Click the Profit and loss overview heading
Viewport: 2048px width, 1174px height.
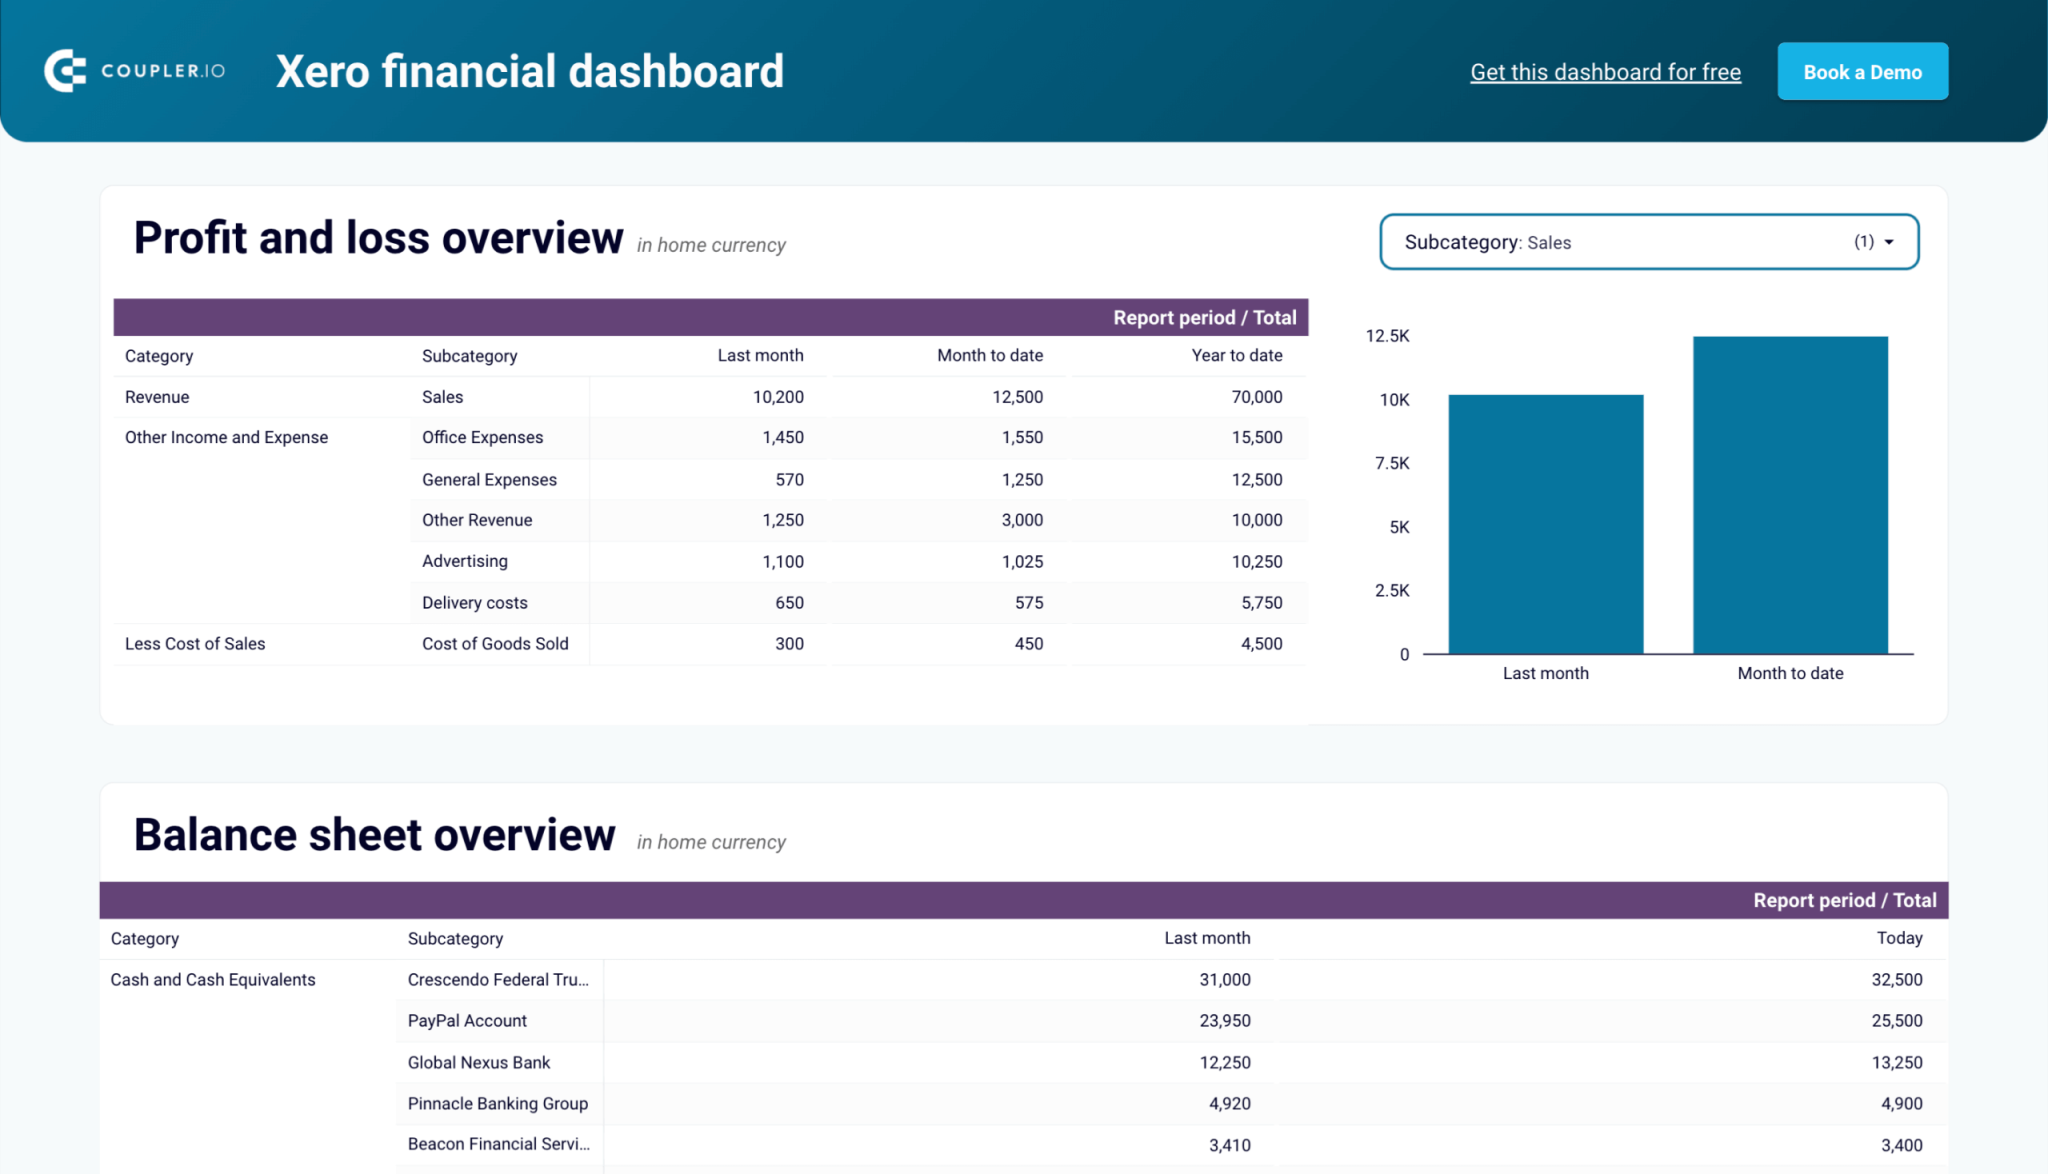tap(379, 237)
